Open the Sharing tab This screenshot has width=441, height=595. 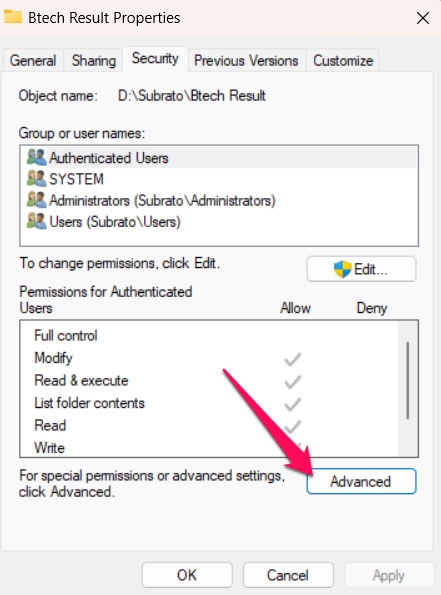(x=94, y=61)
